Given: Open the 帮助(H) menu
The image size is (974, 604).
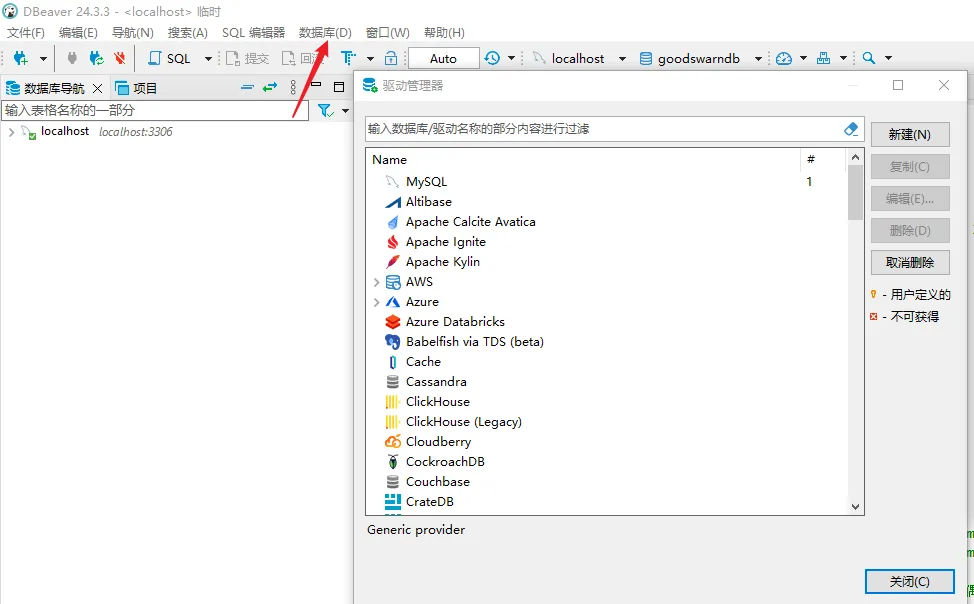Looking at the screenshot, I should 444,32.
